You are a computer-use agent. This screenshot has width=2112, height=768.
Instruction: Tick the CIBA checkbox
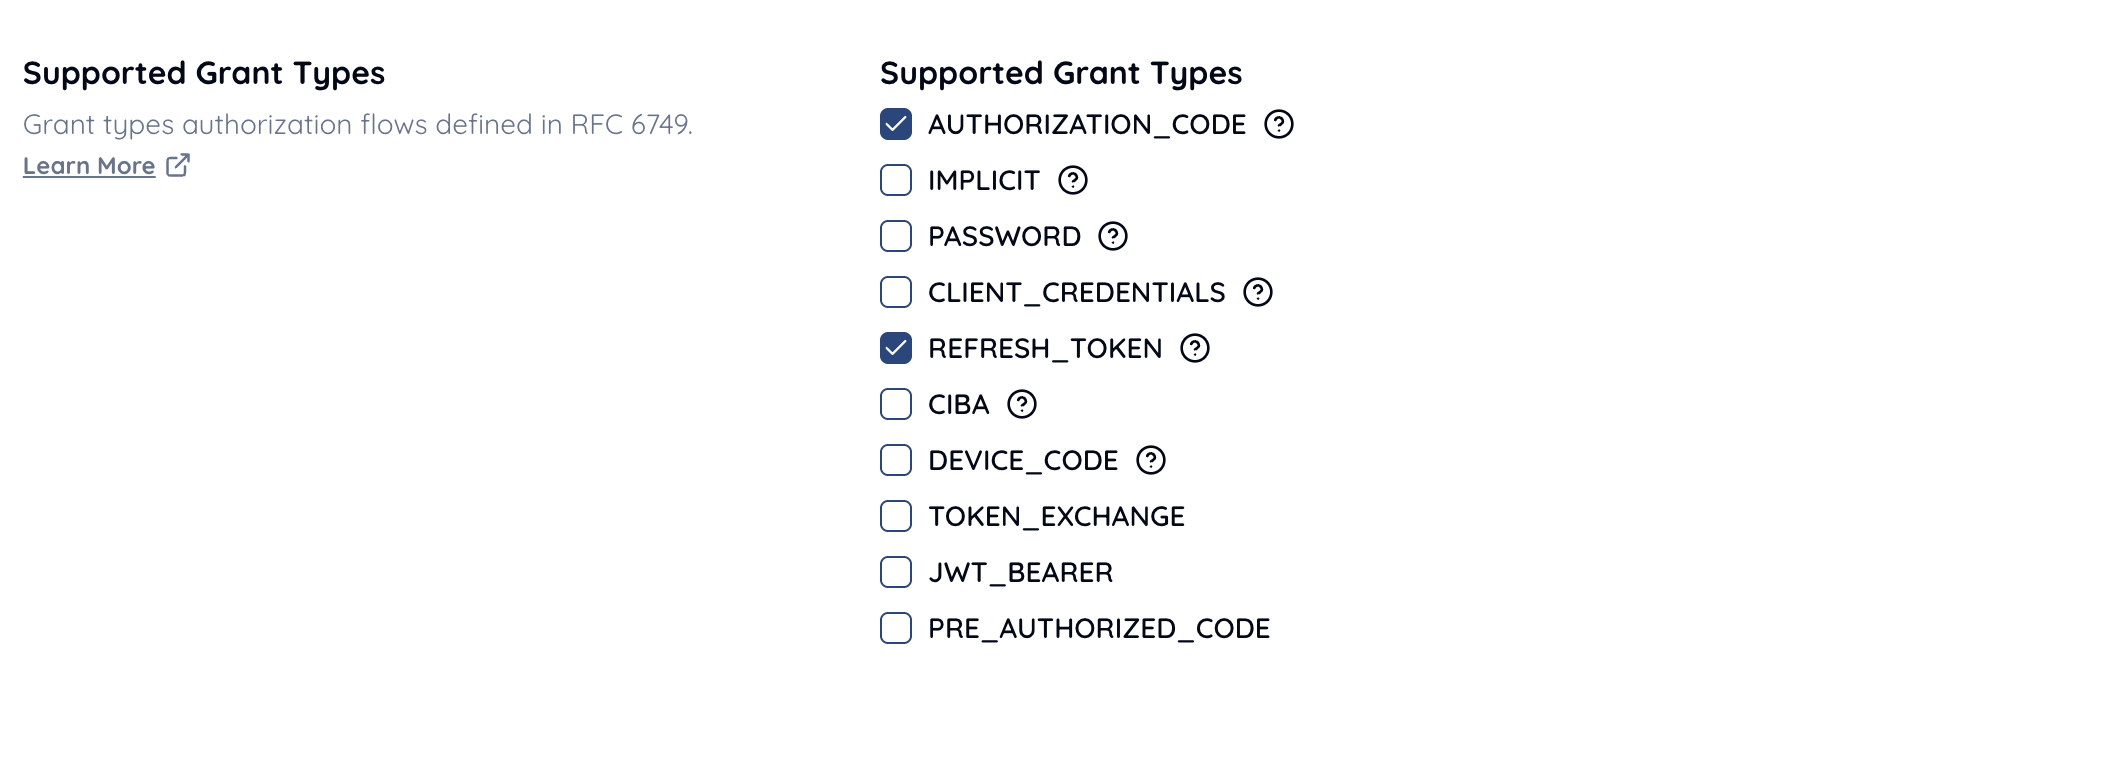[896, 404]
